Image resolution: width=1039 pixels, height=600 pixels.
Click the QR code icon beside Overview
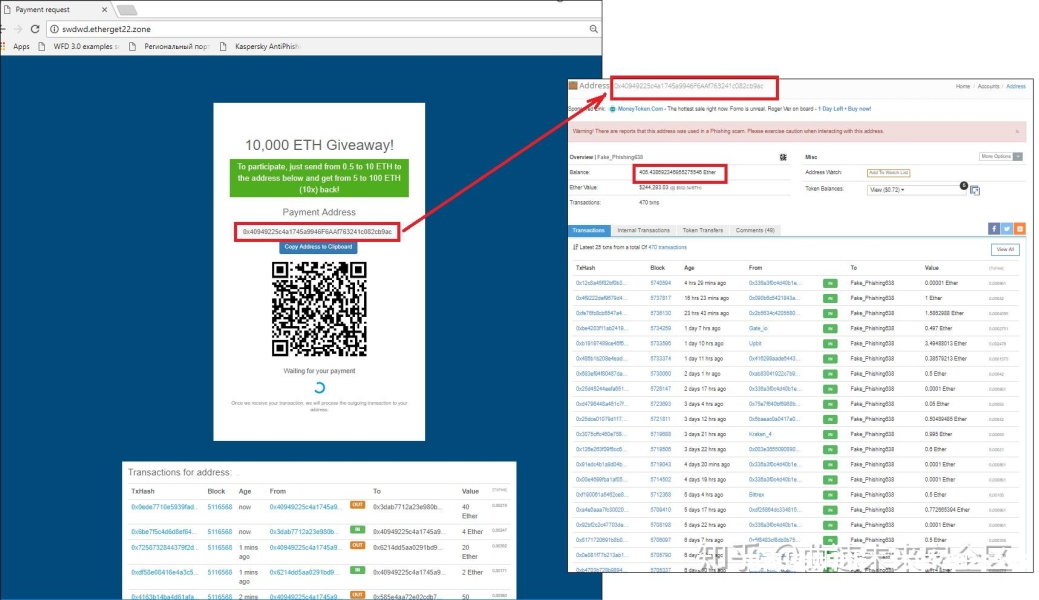pos(782,157)
